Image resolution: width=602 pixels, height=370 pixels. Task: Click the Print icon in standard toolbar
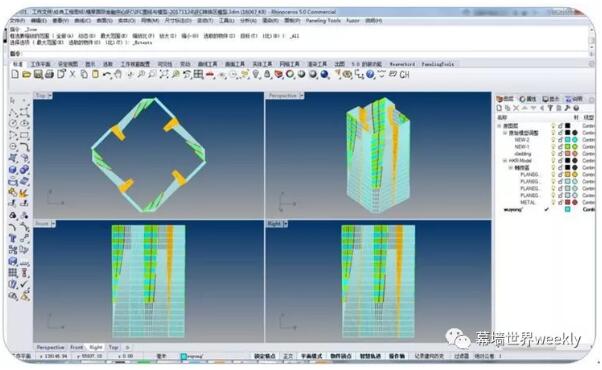coord(49,74)
